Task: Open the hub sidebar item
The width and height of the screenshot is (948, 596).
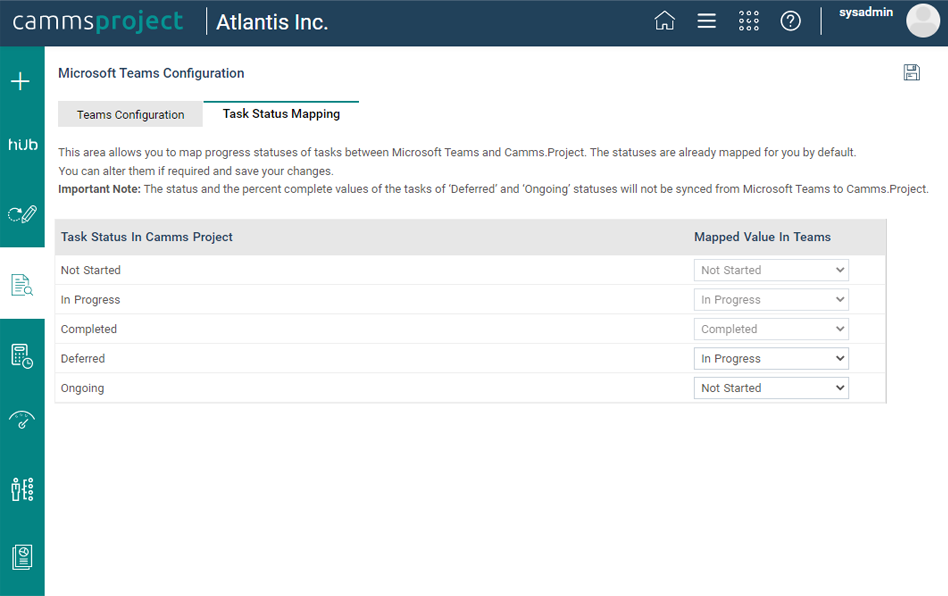Action: point(22,144)
